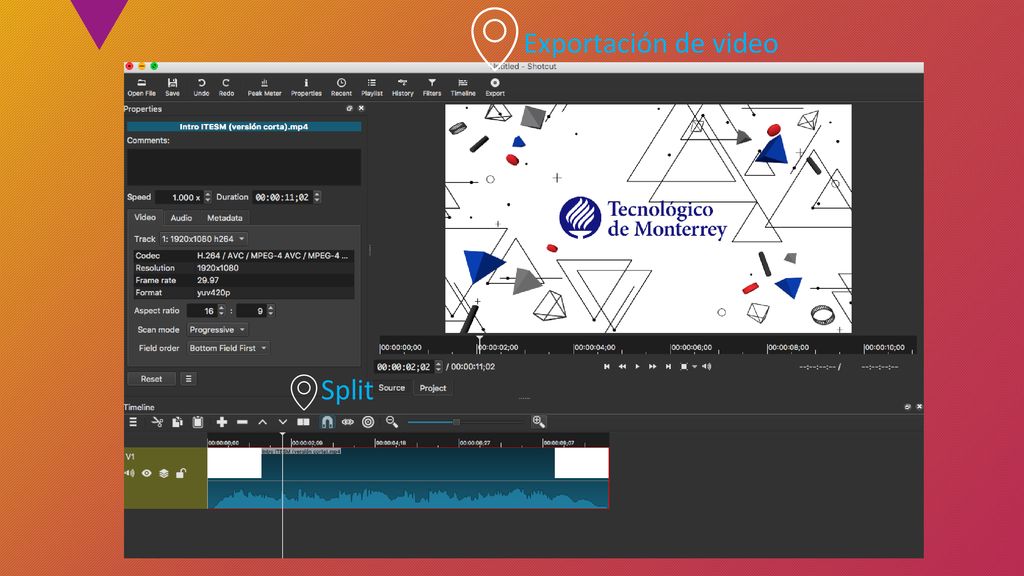Fast forward the player
This screenshot has height=576, width=1024.
(x=652, y=367)
